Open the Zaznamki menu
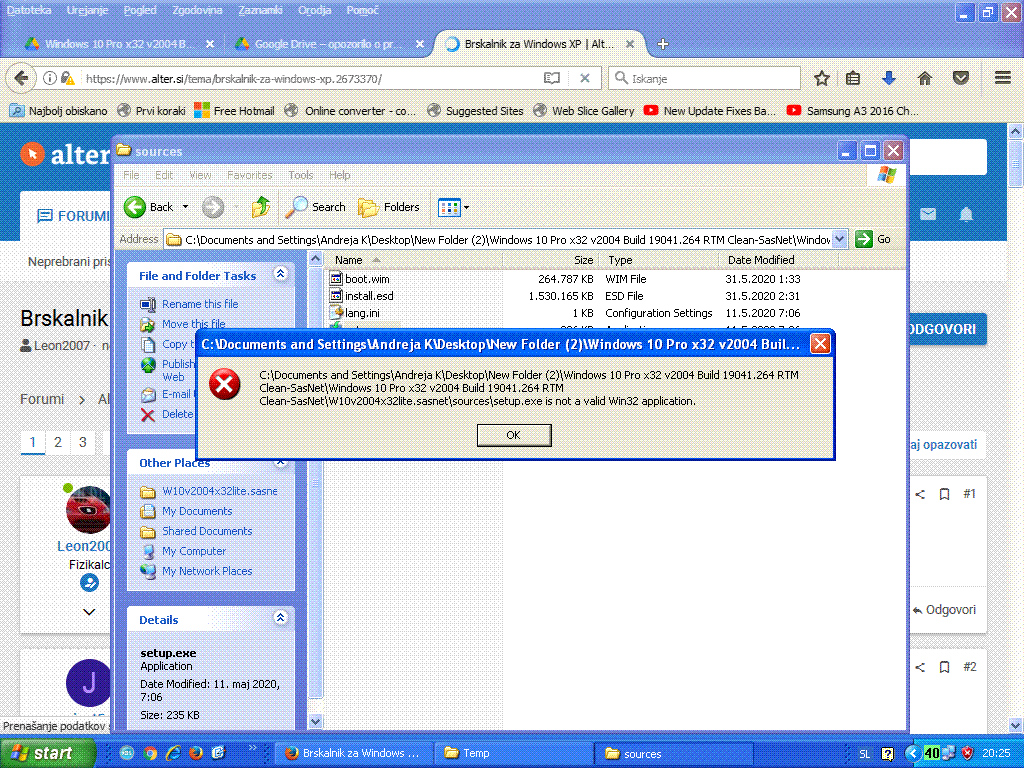The image size is (1024, 768). tap(261, 10)
